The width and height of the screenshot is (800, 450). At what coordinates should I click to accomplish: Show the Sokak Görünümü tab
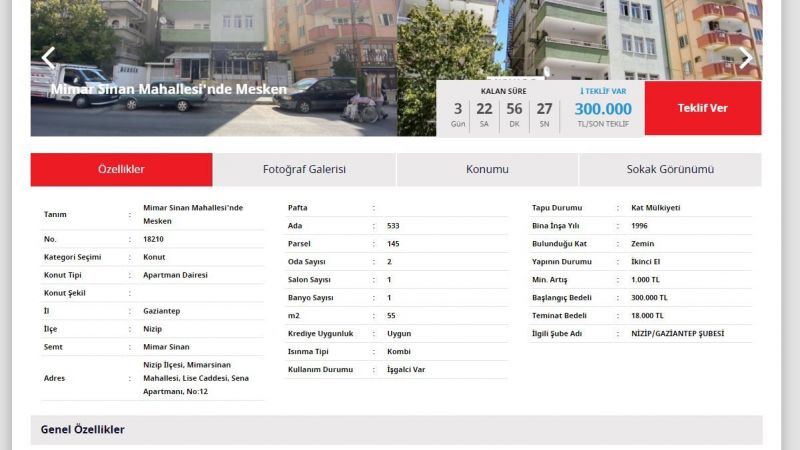pyautogui.click(x=670, y=169)
